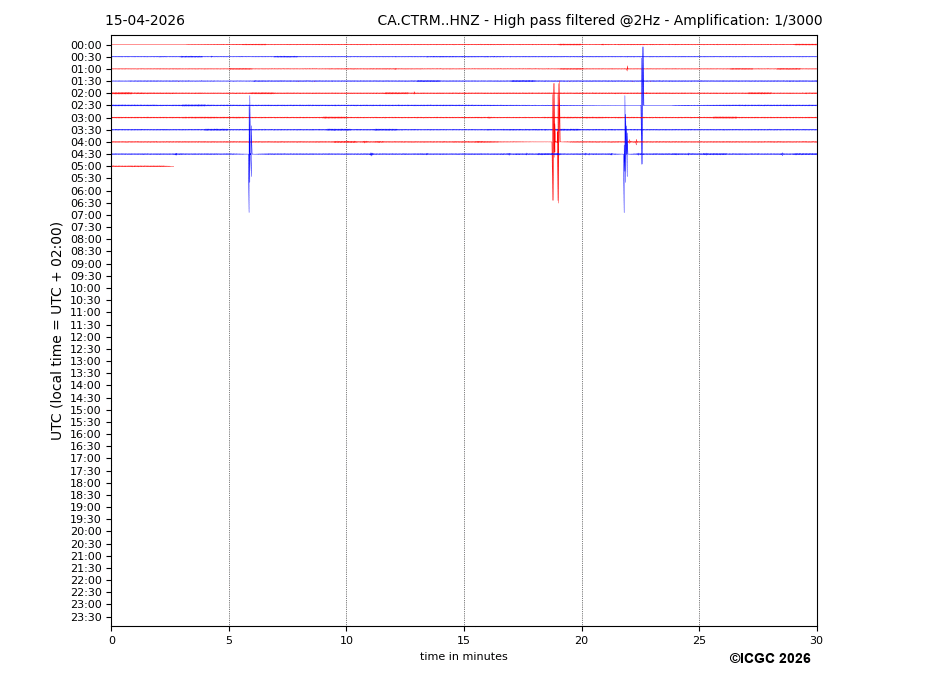This screenshot has height=696, width=927.
Task: Click the red double spike near minute 19
Action: coord(555,140)
